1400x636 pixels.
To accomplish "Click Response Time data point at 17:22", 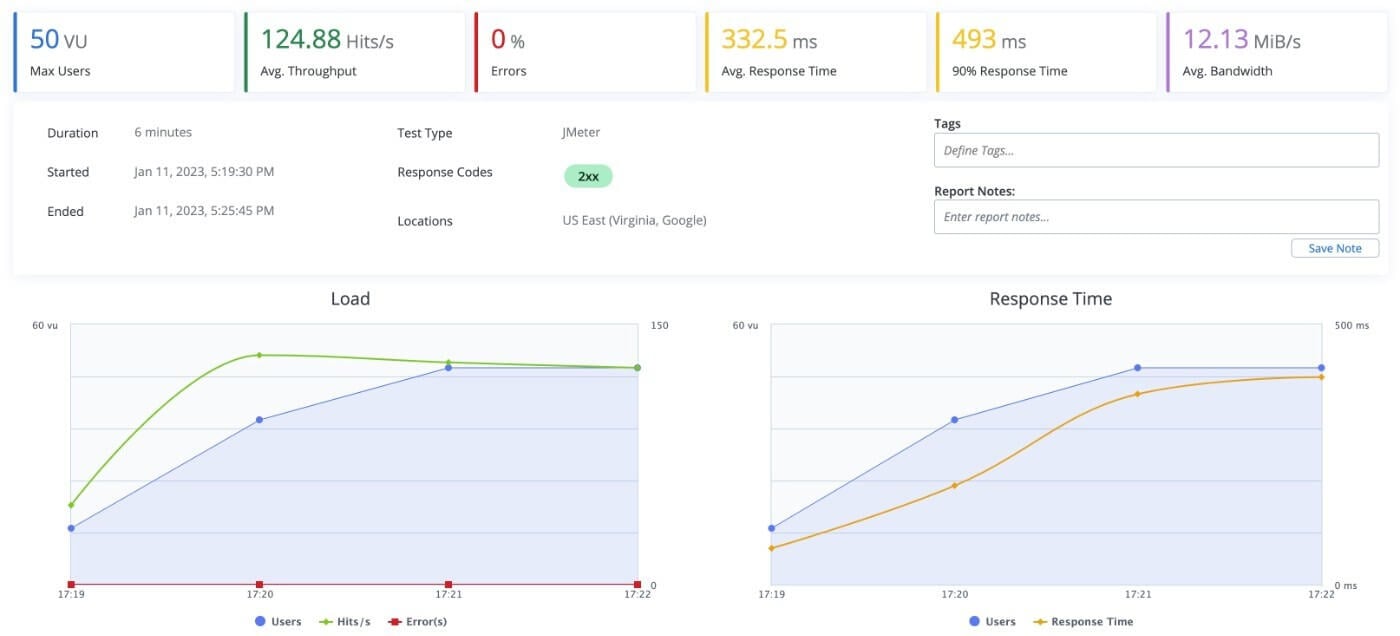I will pyautogui.click(x=1321, y=377).
